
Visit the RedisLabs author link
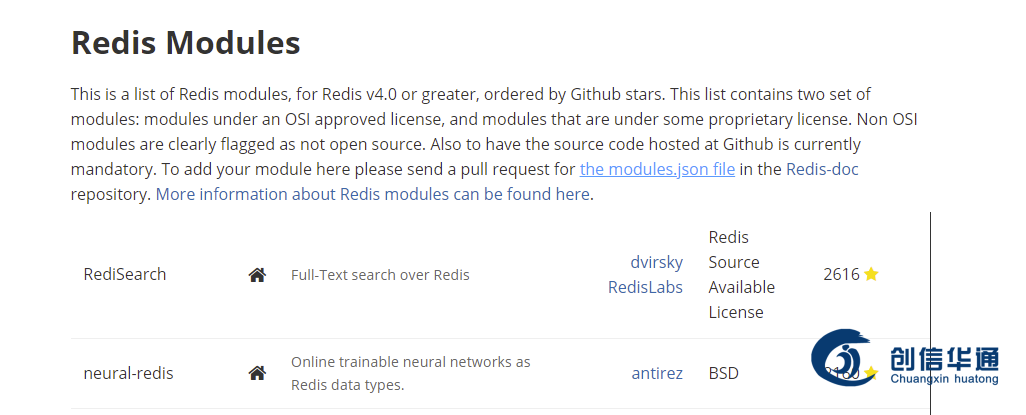[x=645, y=287]
